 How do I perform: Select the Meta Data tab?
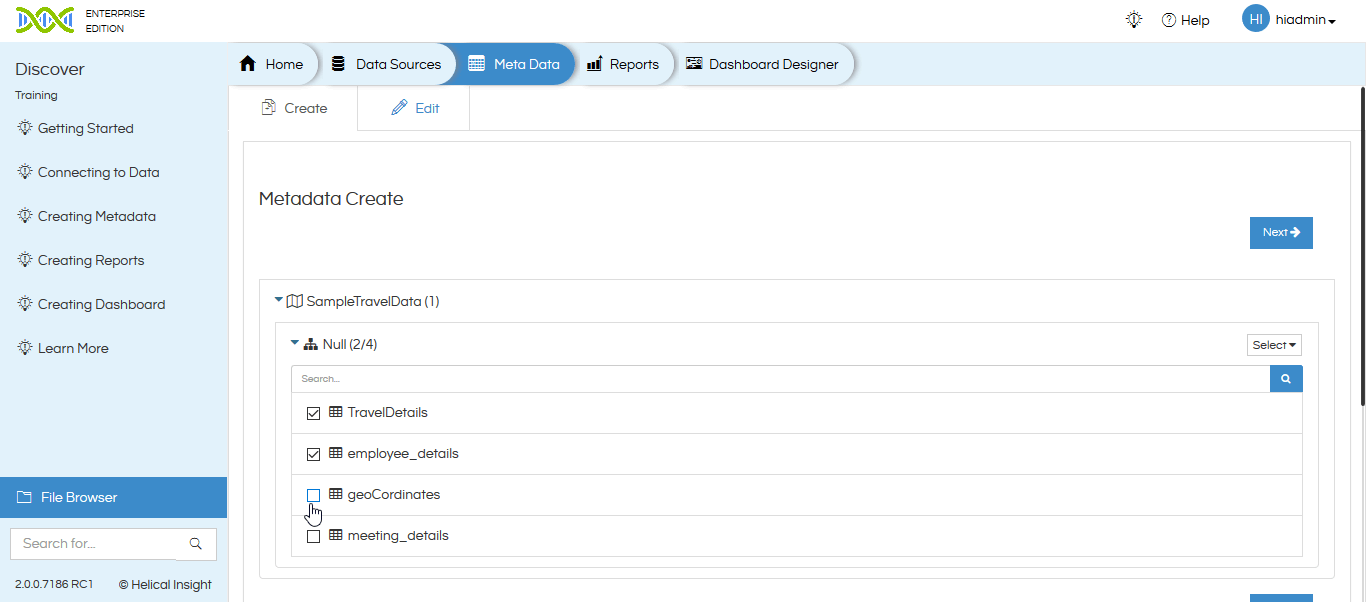point(514,64)
